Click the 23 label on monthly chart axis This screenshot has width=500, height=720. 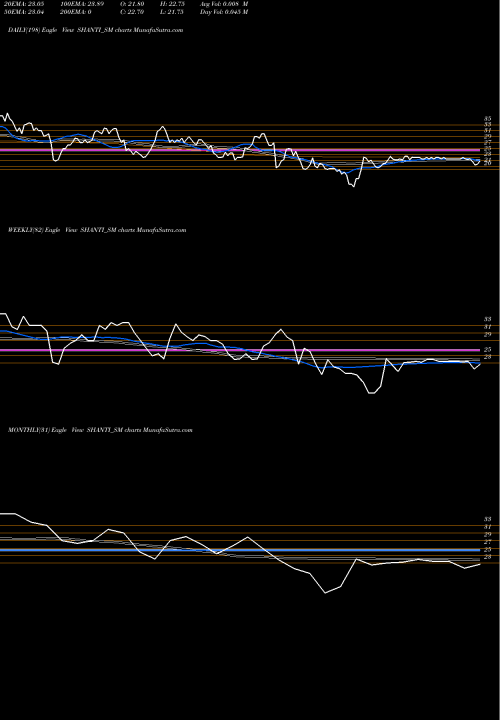point(487,557)
